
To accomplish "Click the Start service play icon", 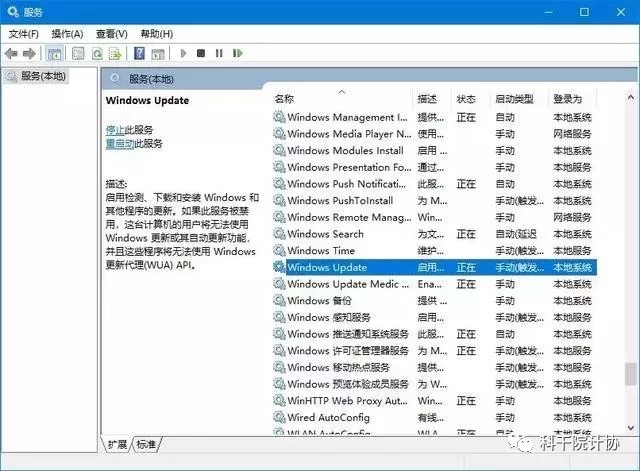I will pyautogui.click(x=183, y=53).
